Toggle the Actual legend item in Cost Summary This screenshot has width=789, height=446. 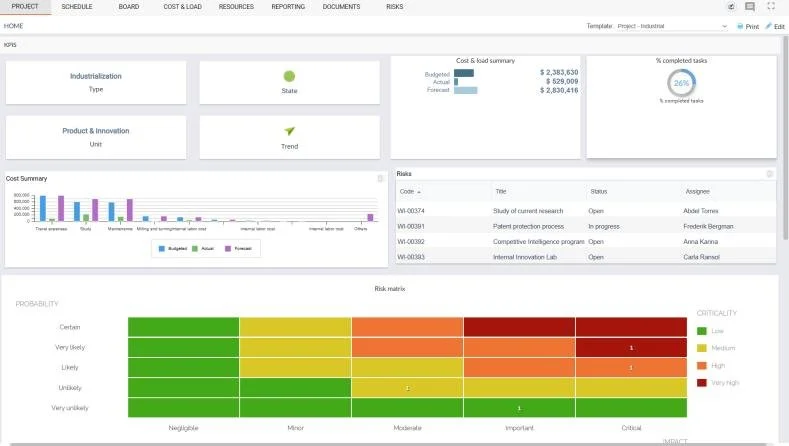[203, 249]
